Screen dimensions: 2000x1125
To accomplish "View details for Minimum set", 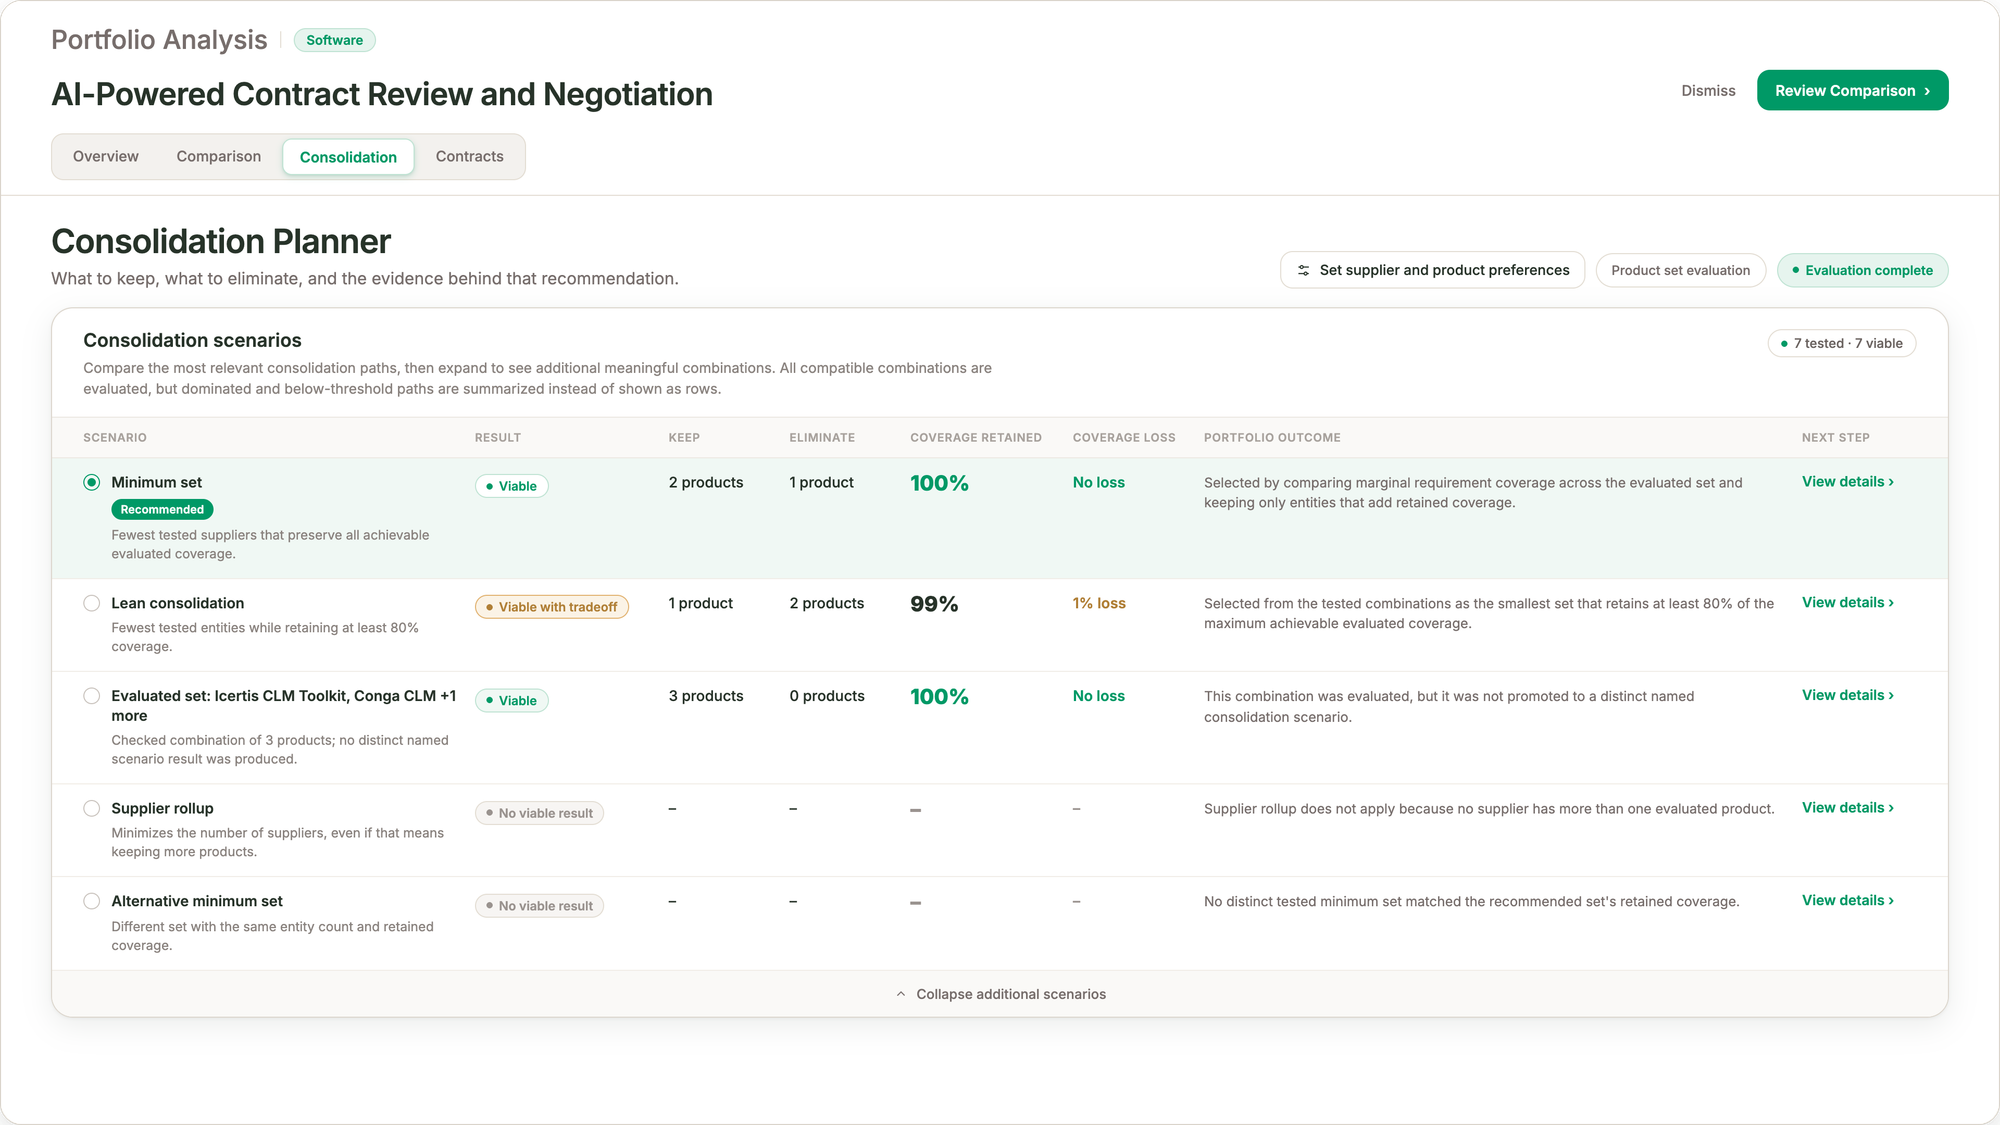I will [1847, 481].
